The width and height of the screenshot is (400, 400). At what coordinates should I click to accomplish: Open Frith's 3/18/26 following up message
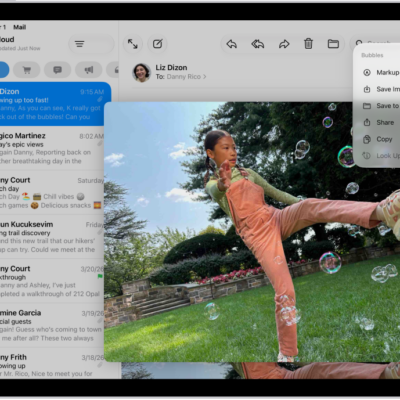coord(52,364)
